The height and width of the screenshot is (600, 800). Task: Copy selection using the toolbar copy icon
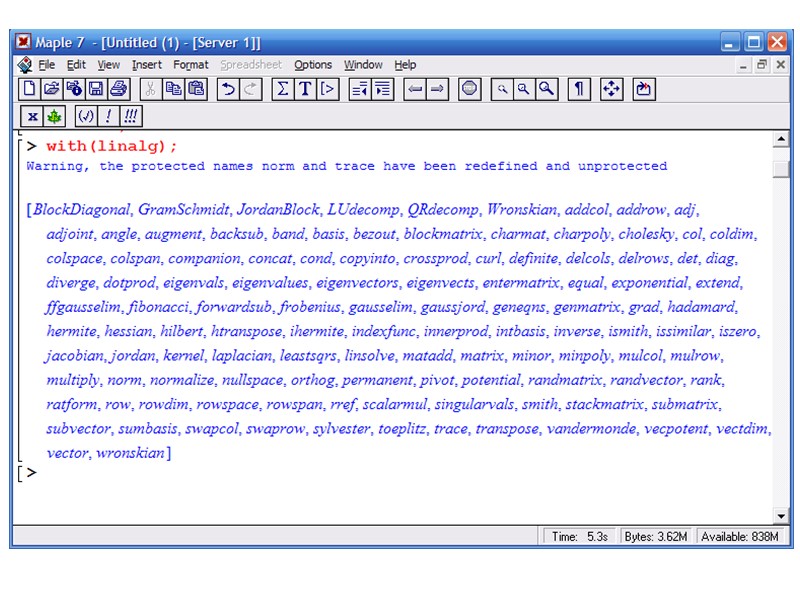(173, 89)
